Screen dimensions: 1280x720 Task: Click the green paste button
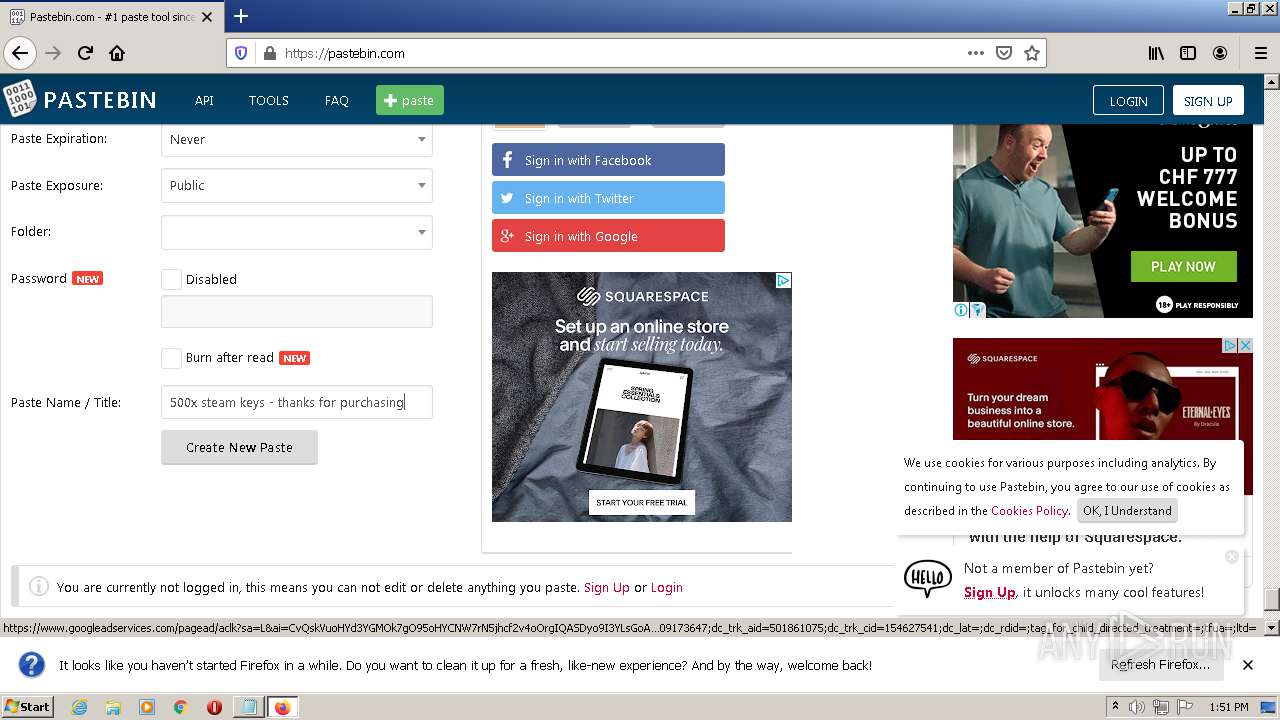(x=409, y=100)
